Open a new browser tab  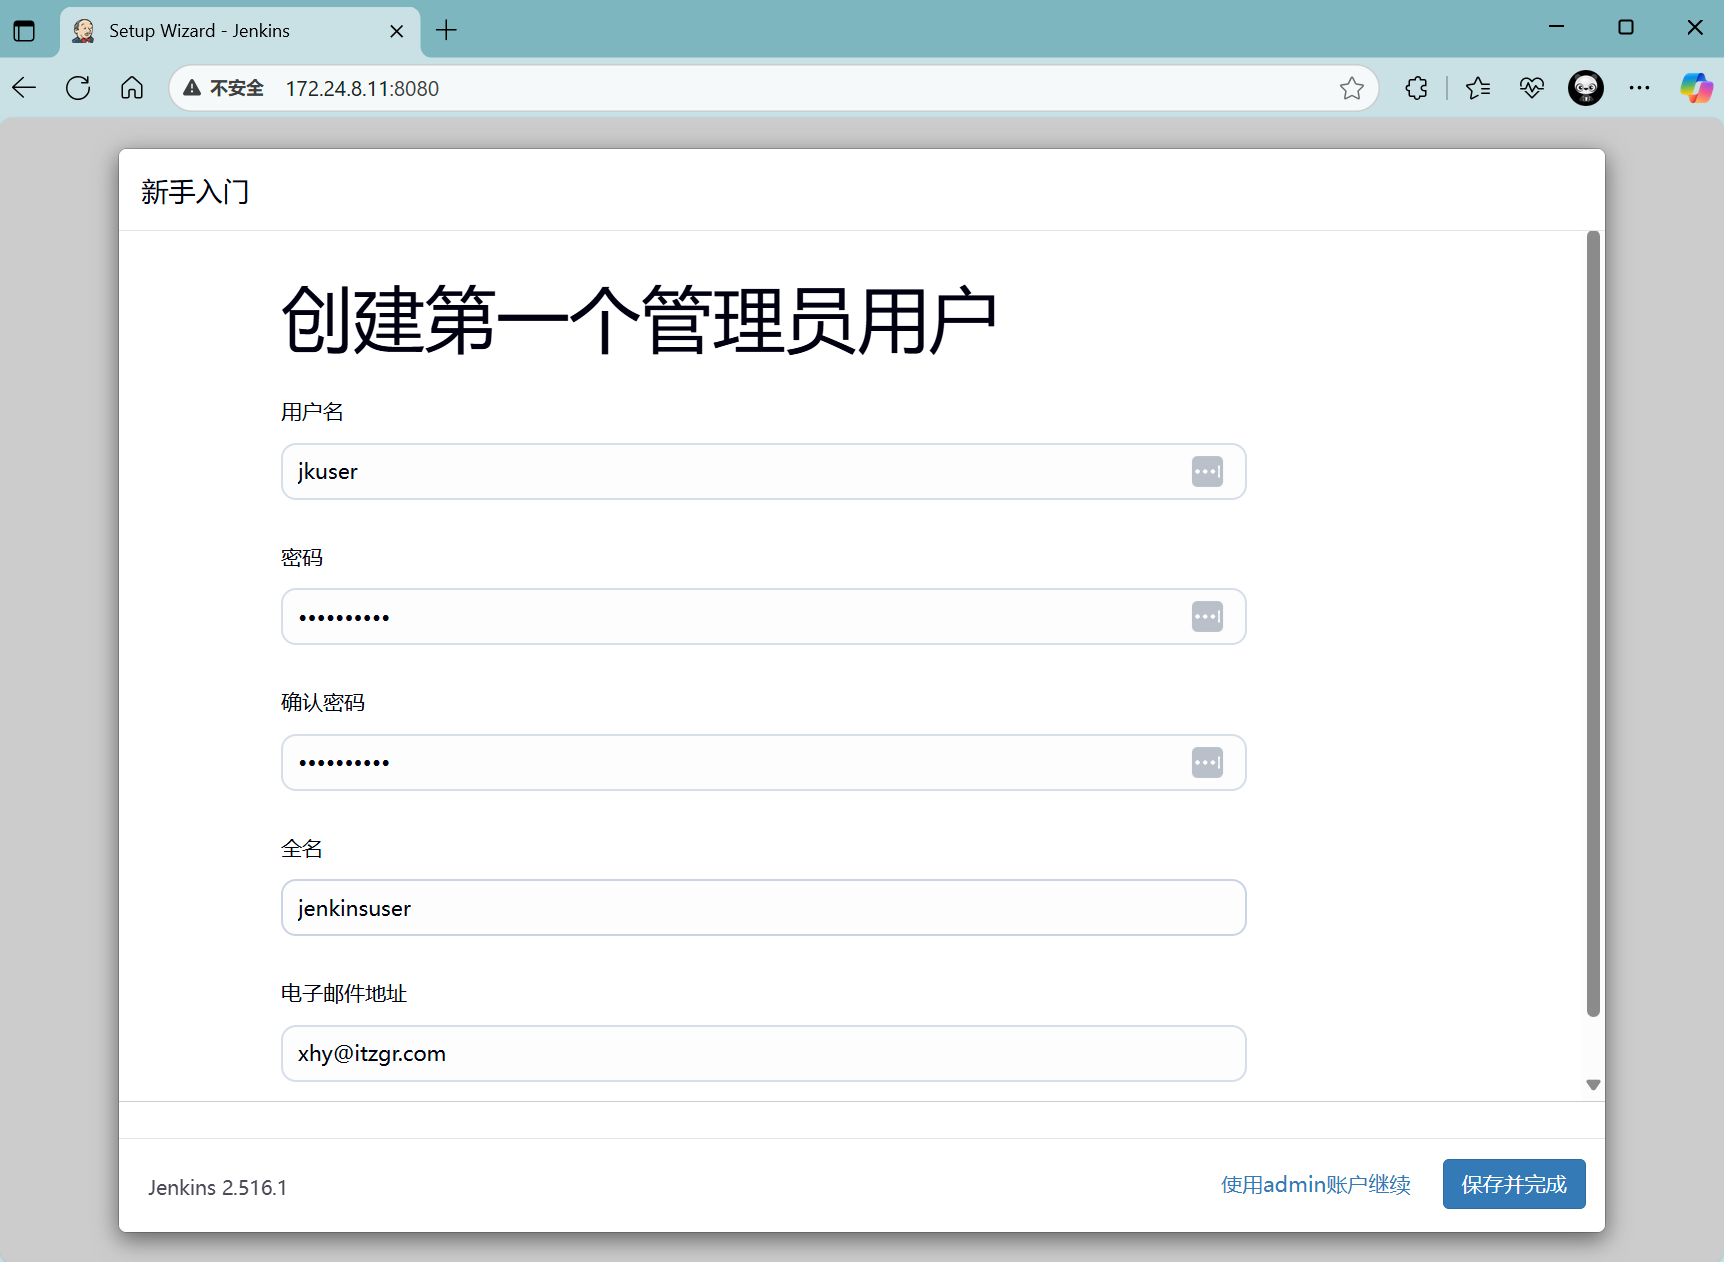click(x=446, y=31)
